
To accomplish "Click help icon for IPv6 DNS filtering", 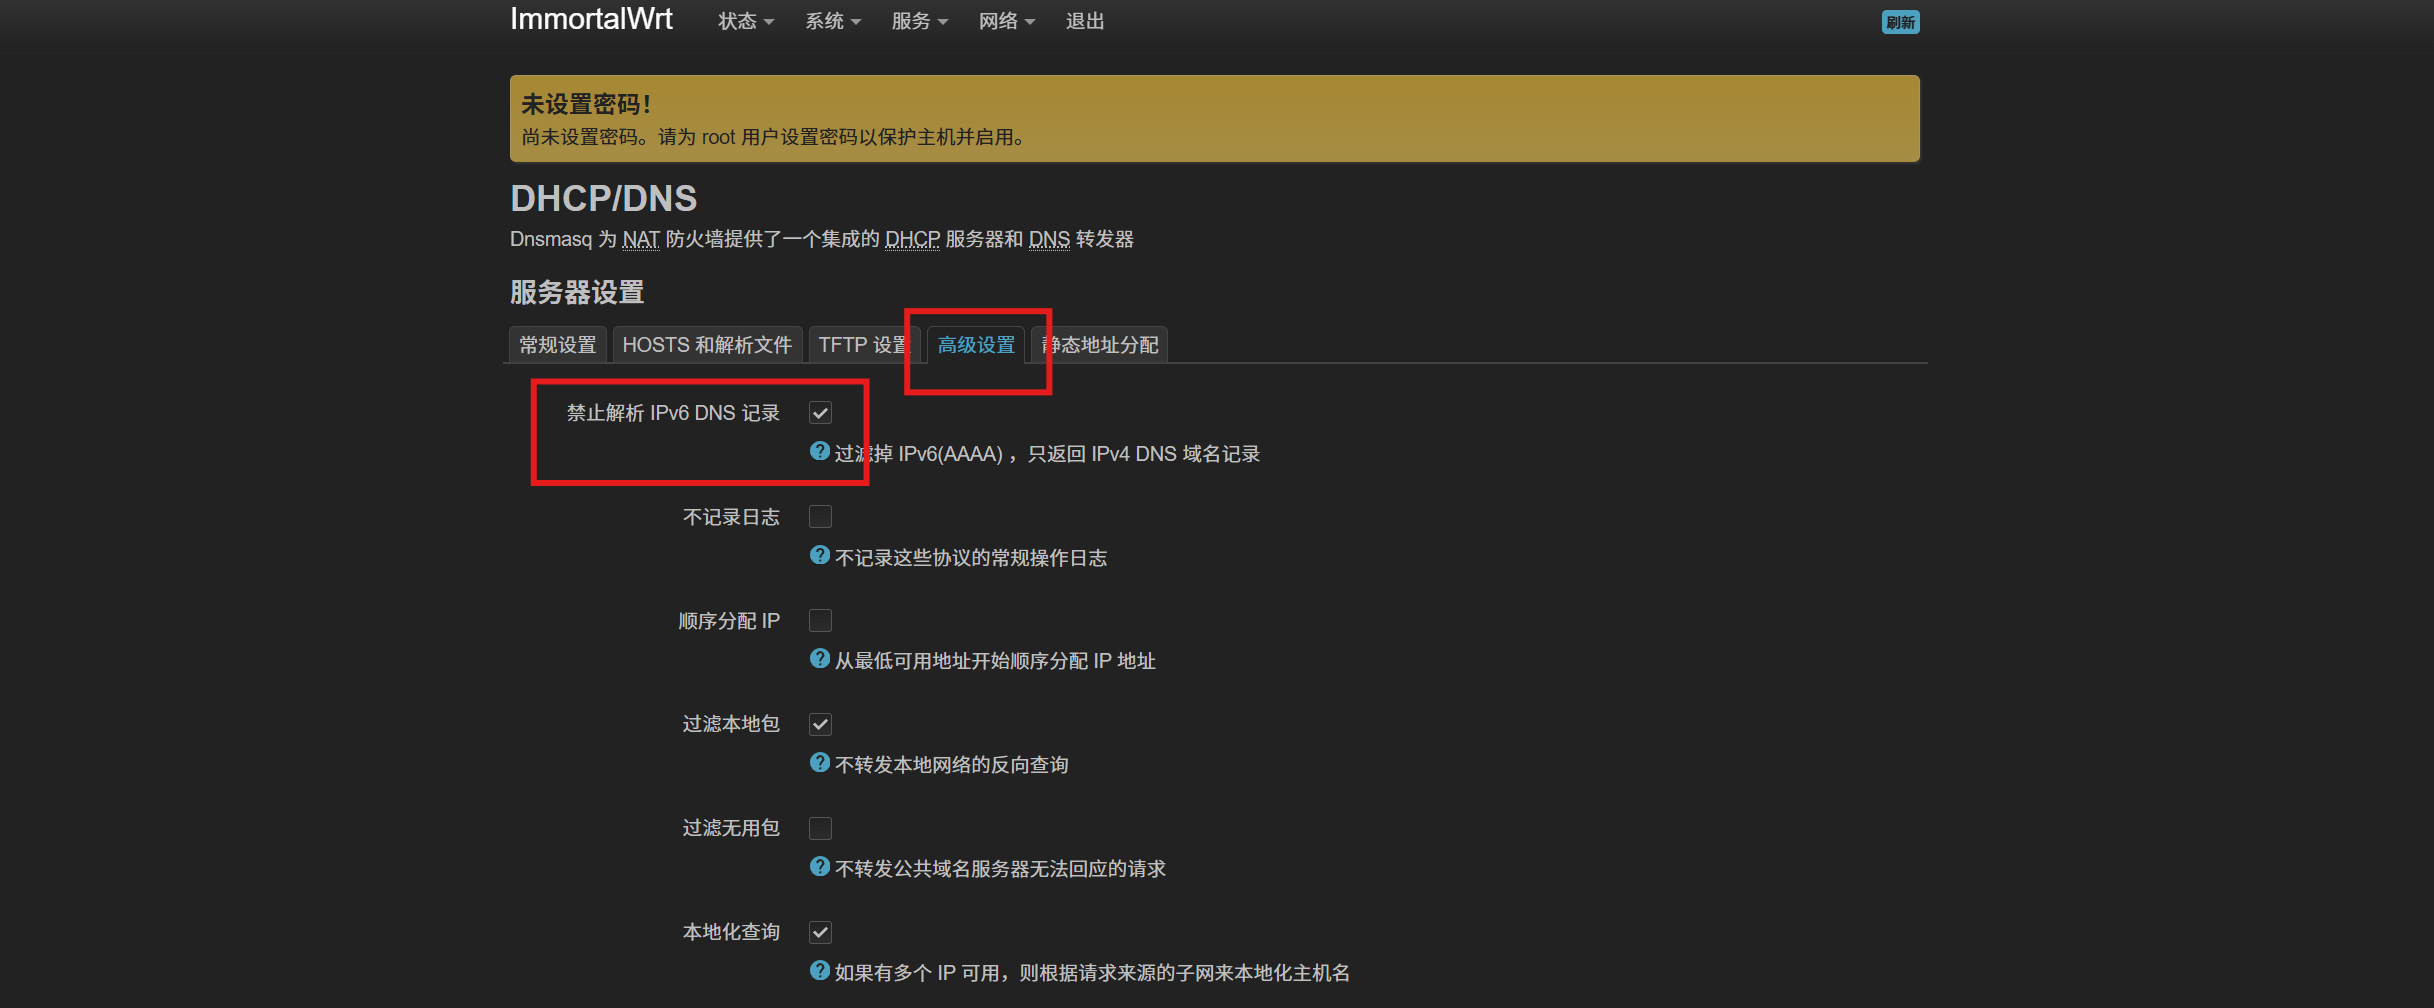I will pyautogui.click(x=819, y=452).
